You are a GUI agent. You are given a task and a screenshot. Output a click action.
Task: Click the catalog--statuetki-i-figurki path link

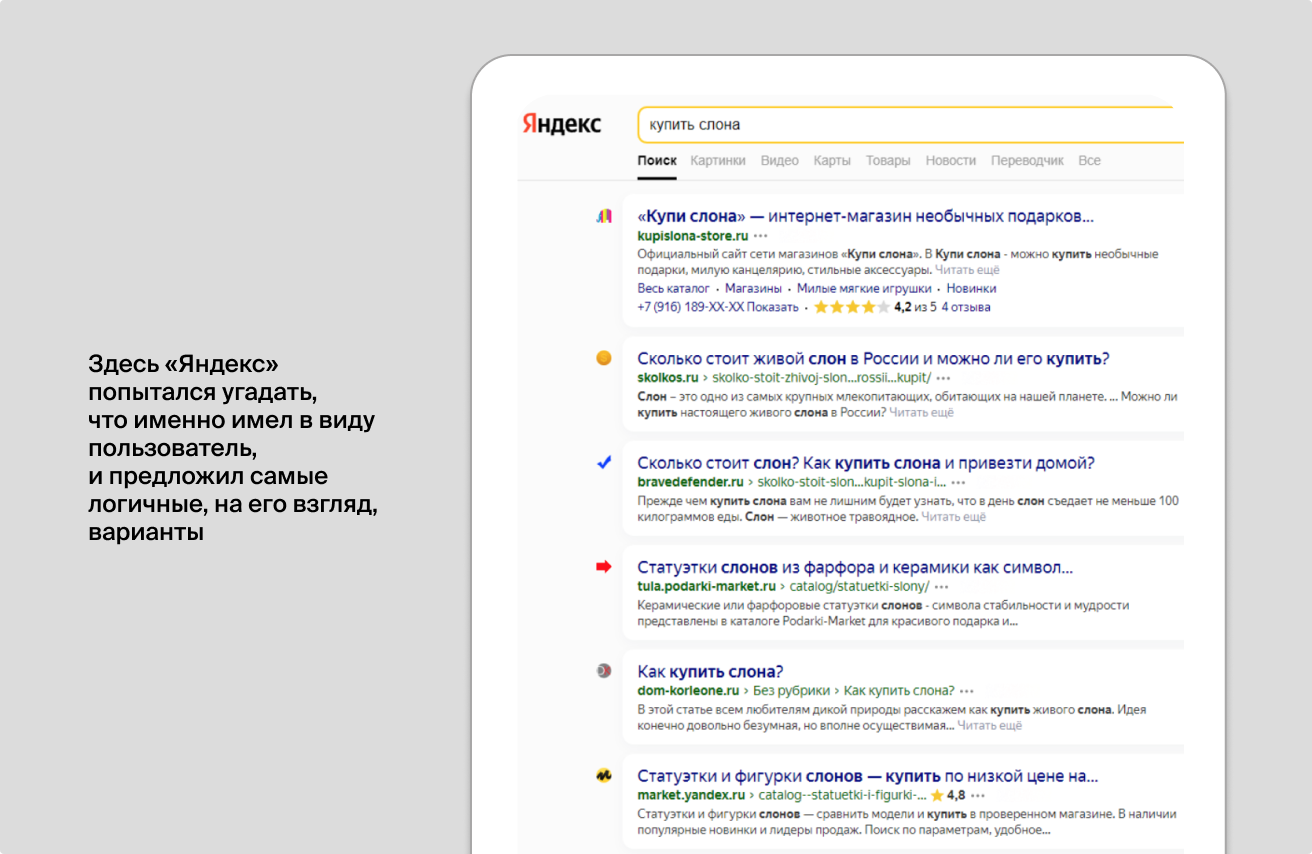(843, 795)
